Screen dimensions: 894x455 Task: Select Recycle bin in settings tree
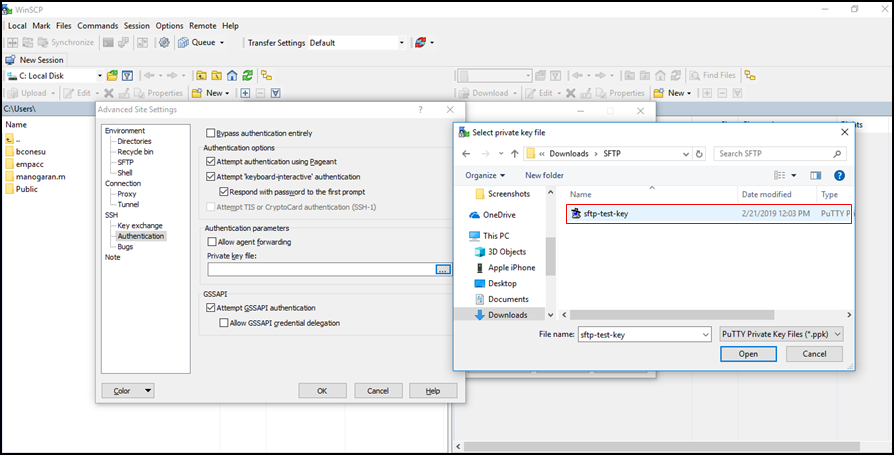(135, 152)
